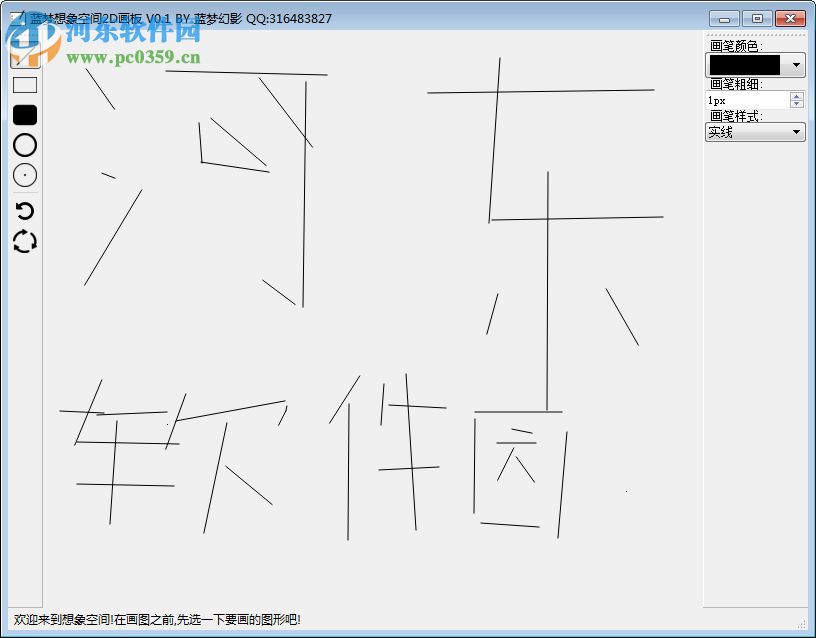This screenshot has width=816, height=638.
Task: Expand the brush color selector arrow
Action: click(x=795, y=65)
